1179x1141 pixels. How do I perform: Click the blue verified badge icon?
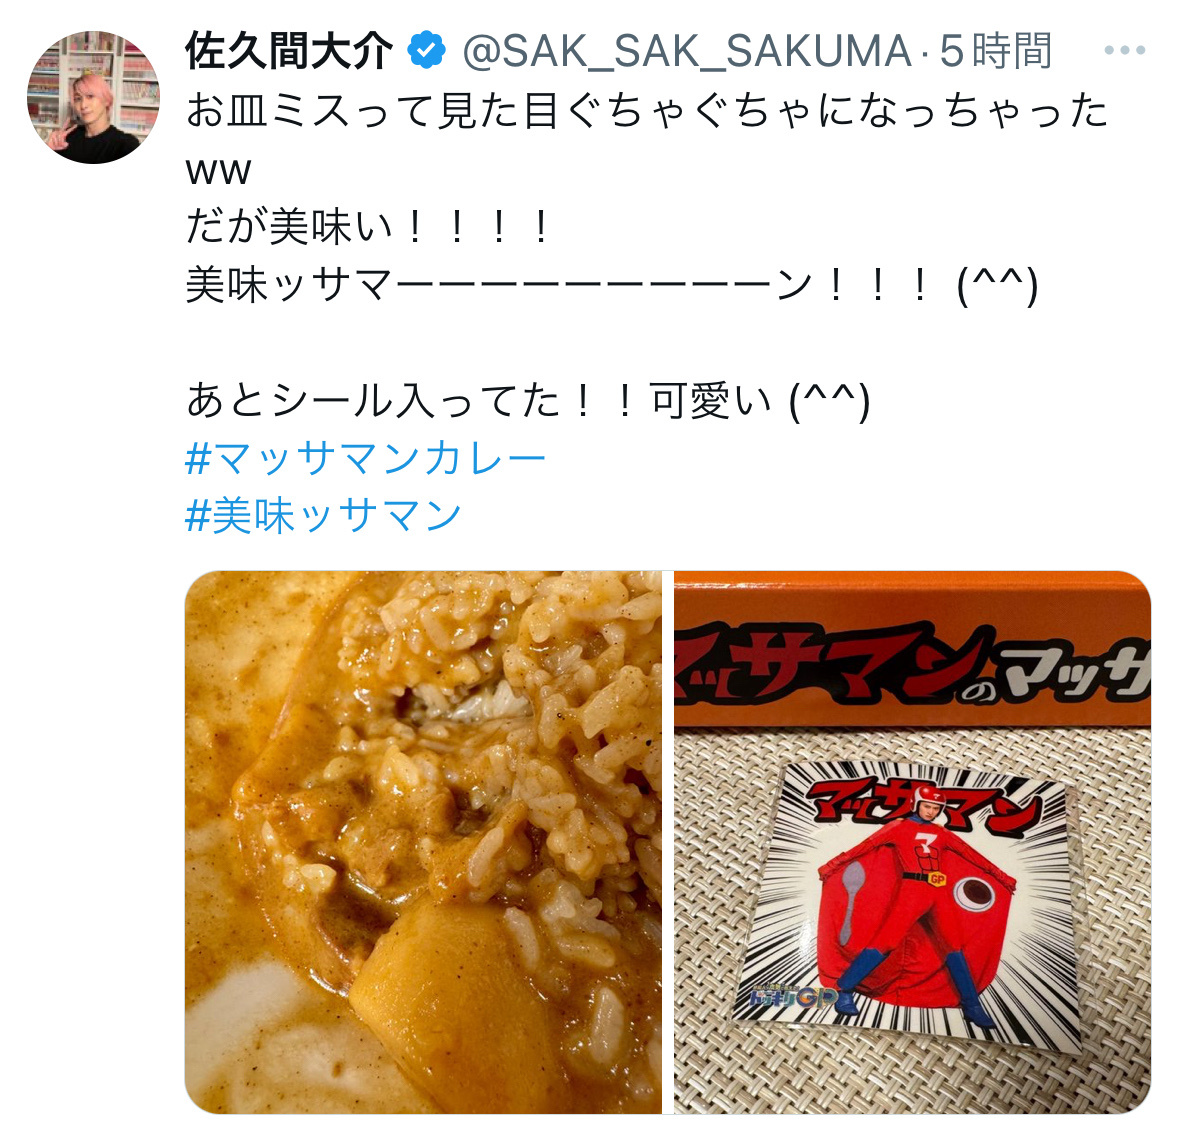point(426,50)
